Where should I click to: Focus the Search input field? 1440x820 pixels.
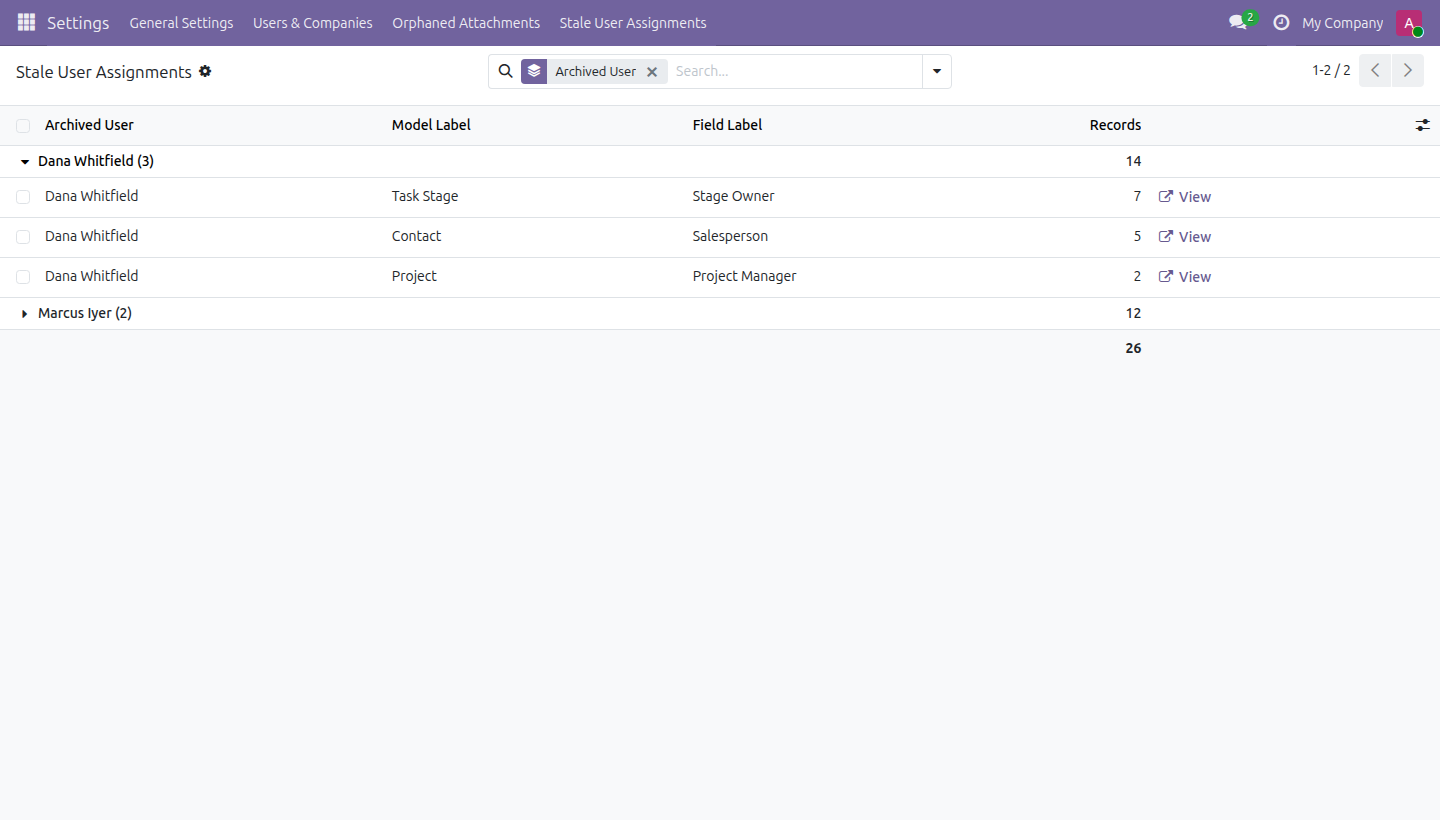click(x=796, y=71)
